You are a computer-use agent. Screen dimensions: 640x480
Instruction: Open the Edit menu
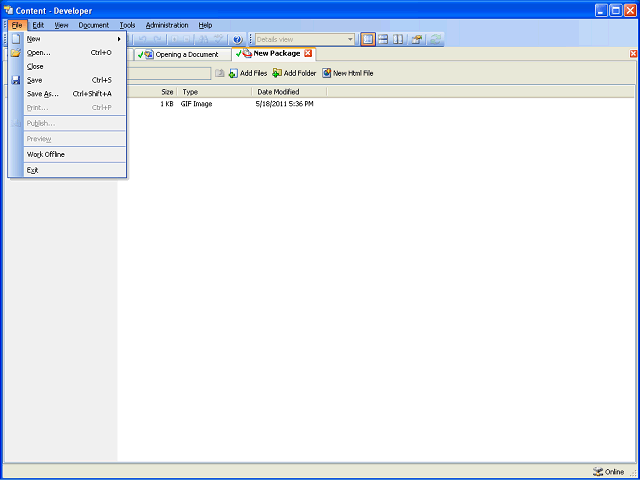[38, 25]
